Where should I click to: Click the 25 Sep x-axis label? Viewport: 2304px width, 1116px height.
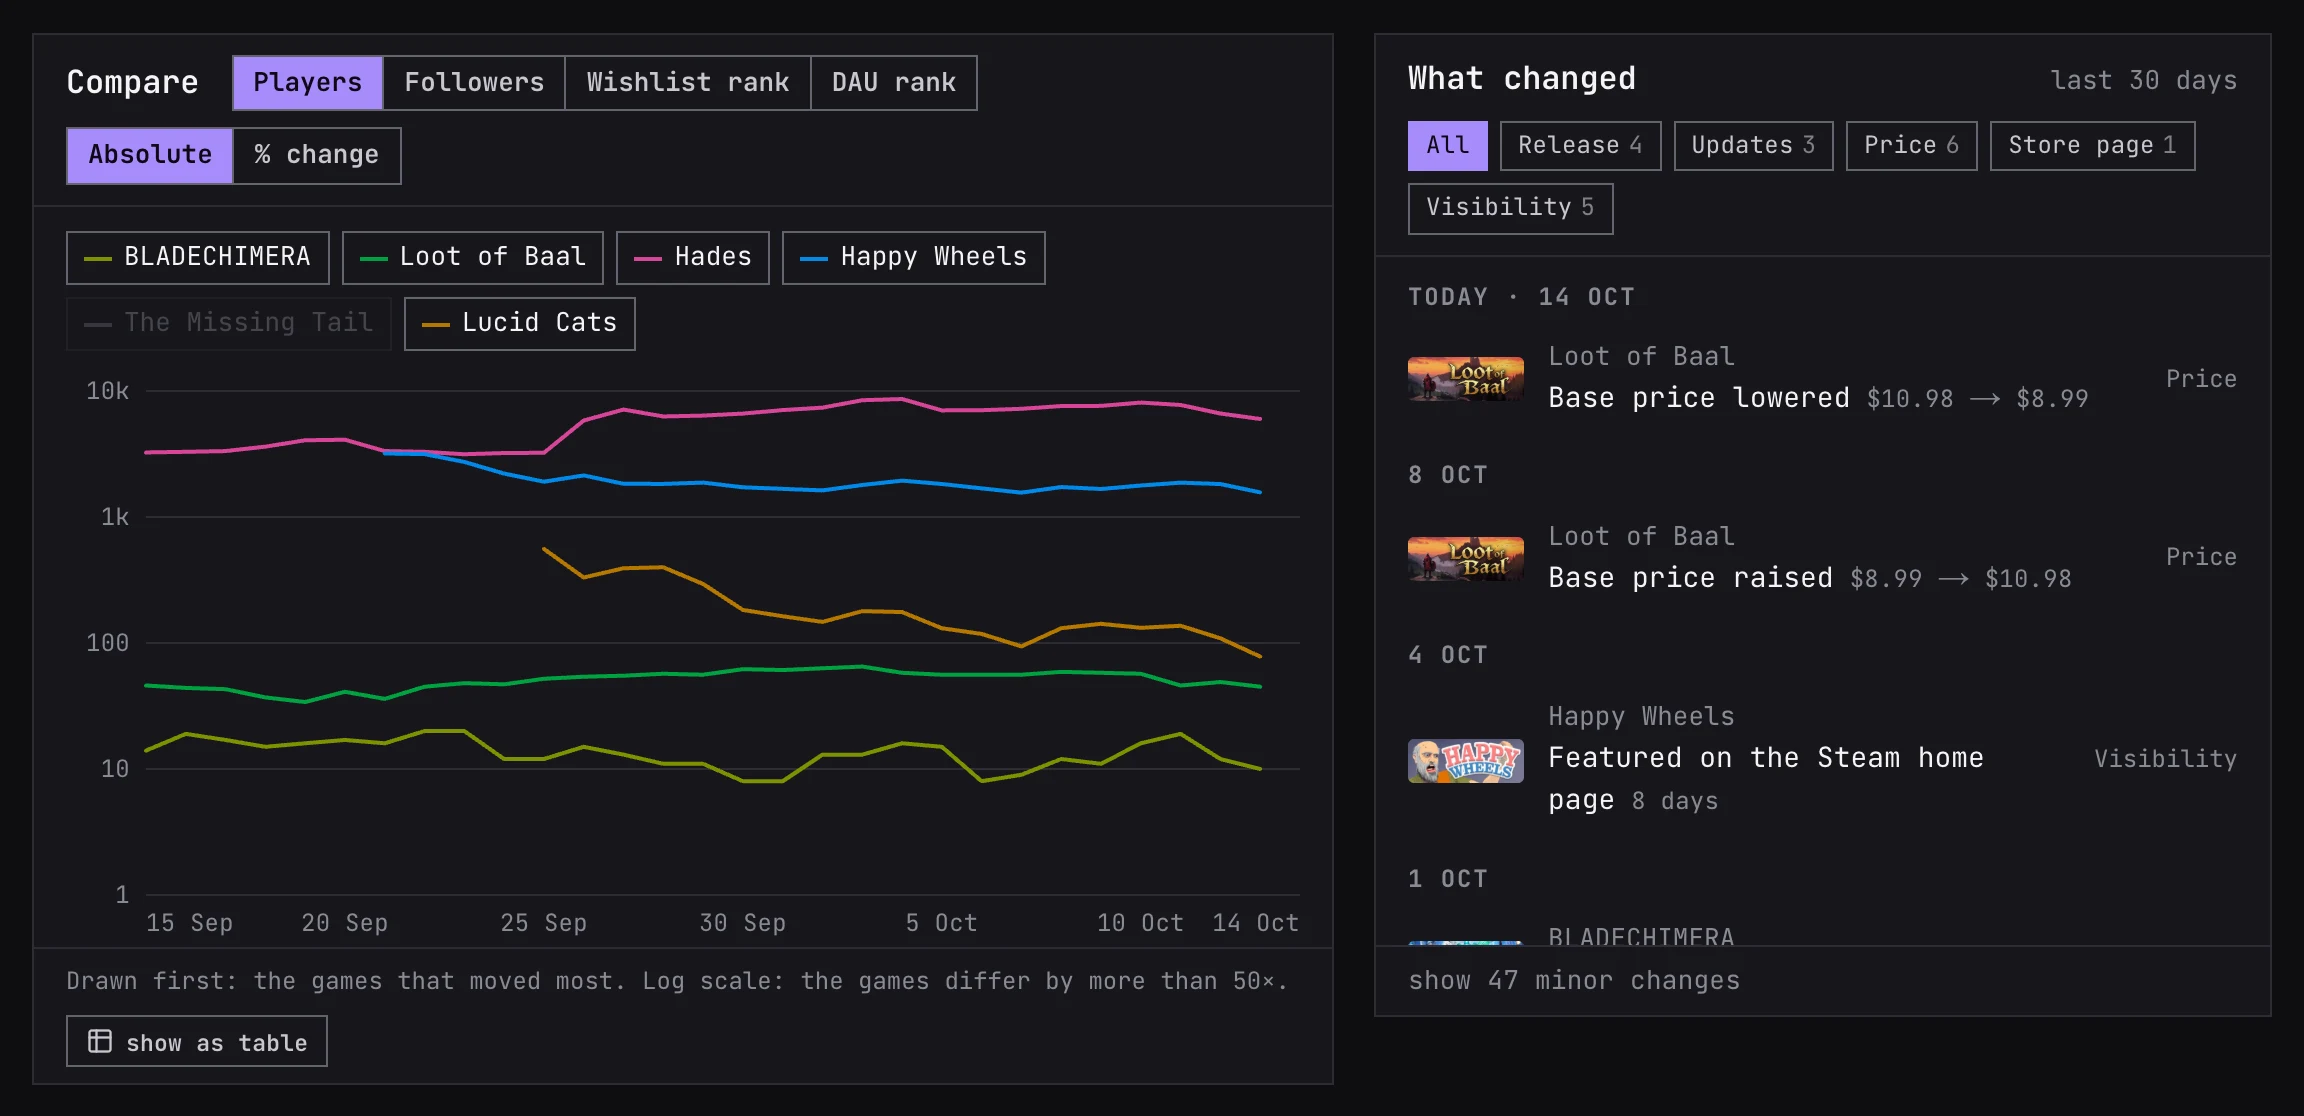(543, 923)
